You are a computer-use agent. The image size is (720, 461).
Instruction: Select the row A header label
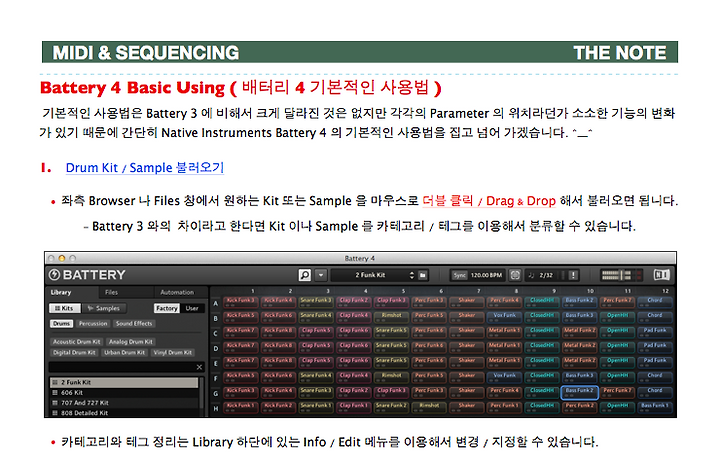[x=215, y=304]
